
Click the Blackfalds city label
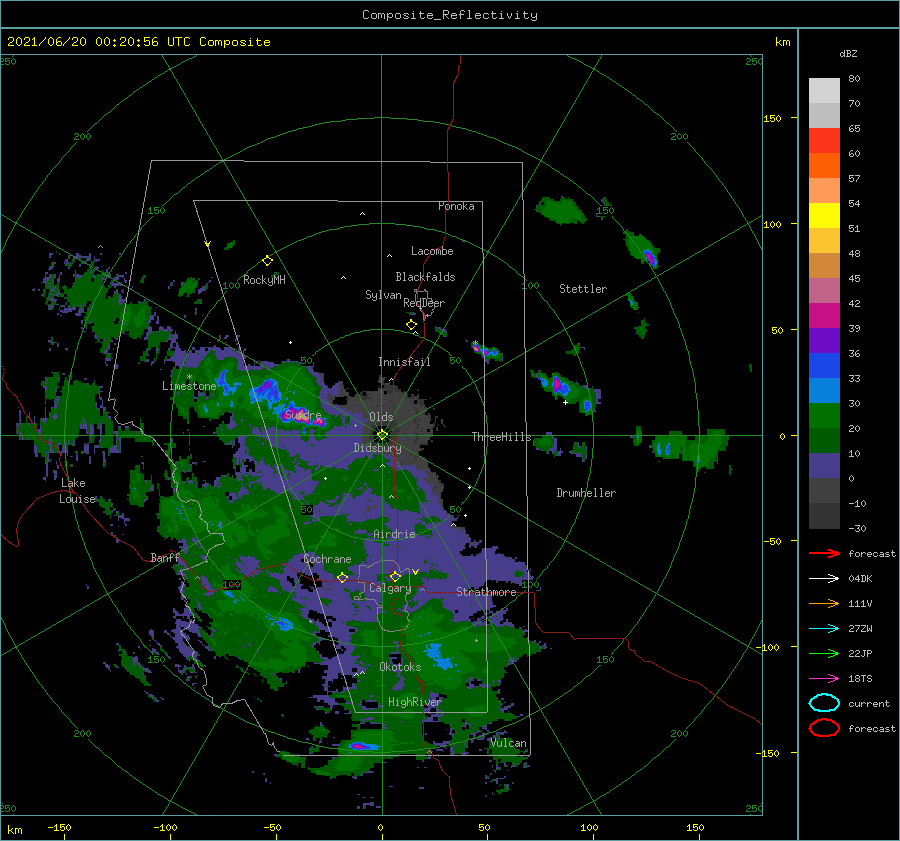coord(425,277)
